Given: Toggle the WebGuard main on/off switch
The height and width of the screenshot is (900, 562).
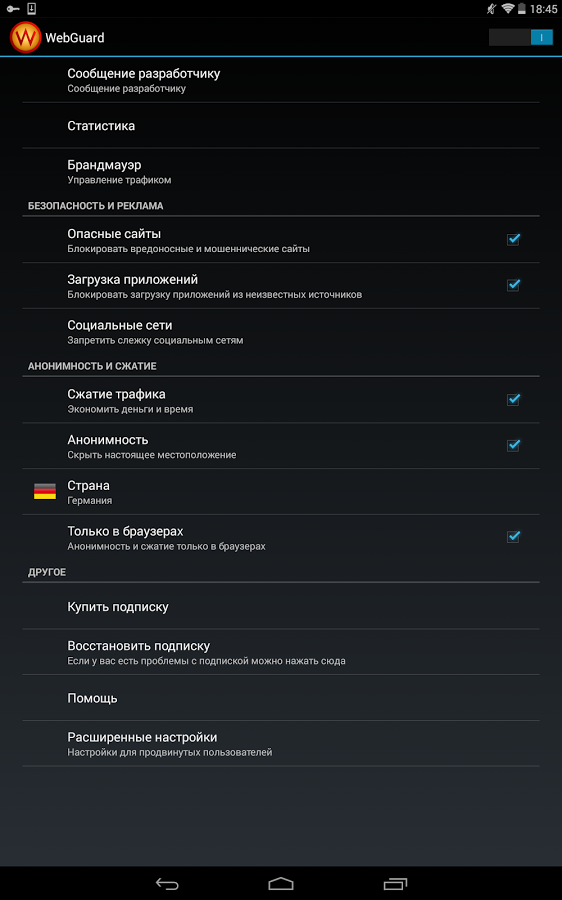Looking at the screenshot, I should coord(521,38).
